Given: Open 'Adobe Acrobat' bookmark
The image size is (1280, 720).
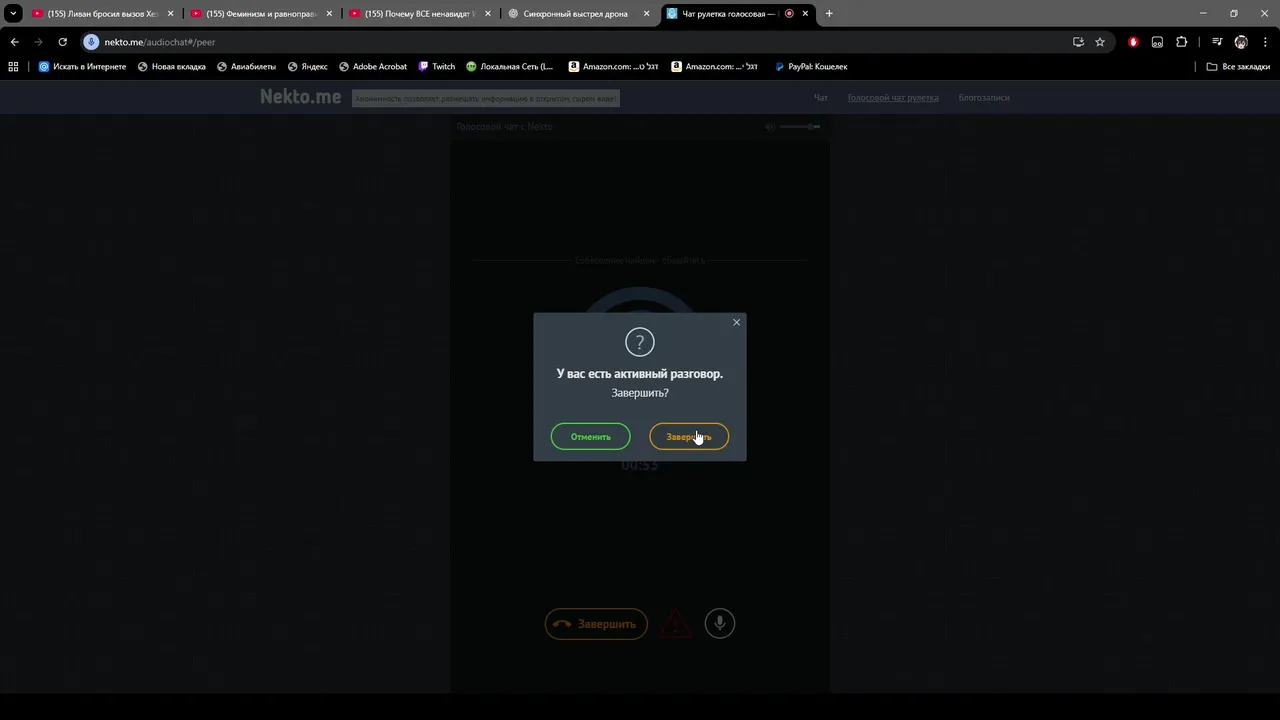Looking at the screenshot, I should coord(373,67).
